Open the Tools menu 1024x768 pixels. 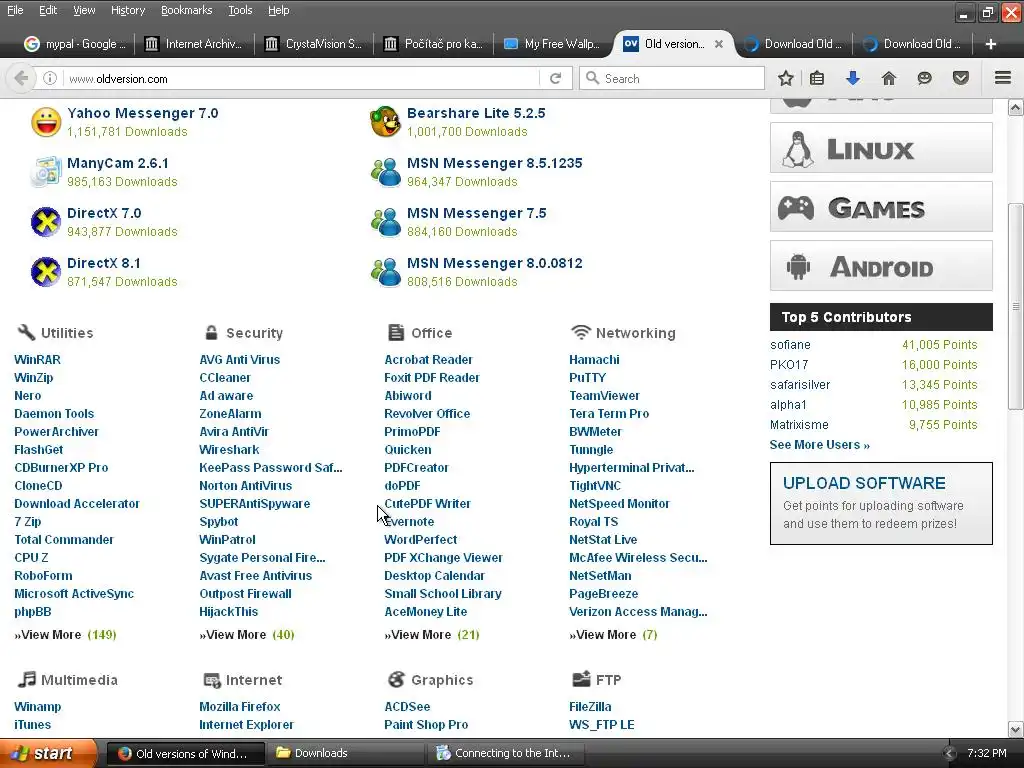tap(240, 10)
